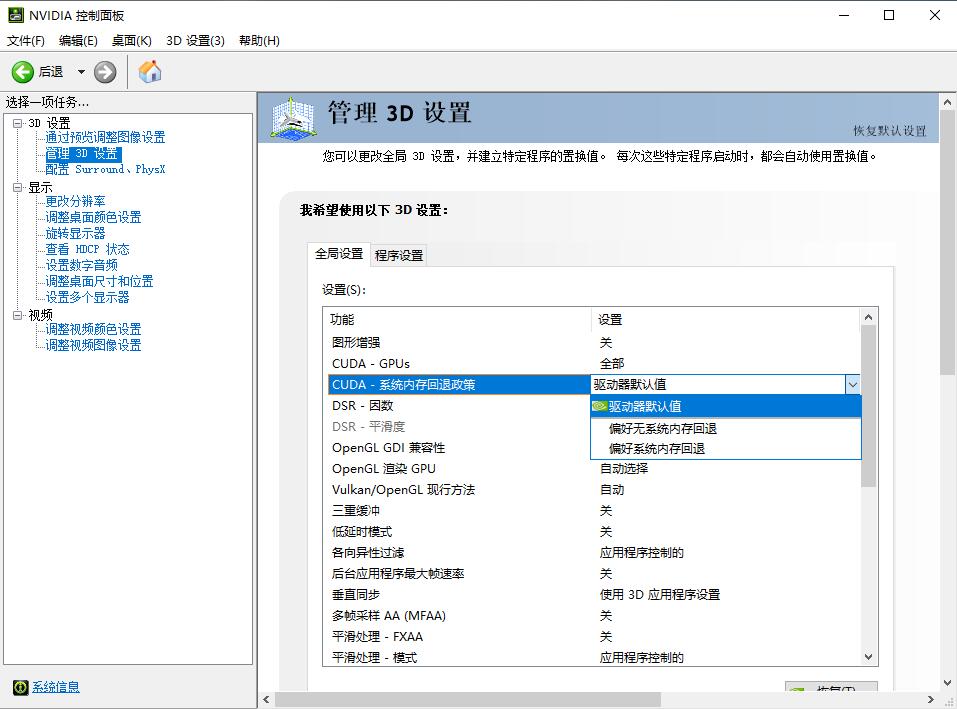Select 通过预览调整图像设置 in the tree
This screenshot has width=957, height=709.
click(105, 137)
